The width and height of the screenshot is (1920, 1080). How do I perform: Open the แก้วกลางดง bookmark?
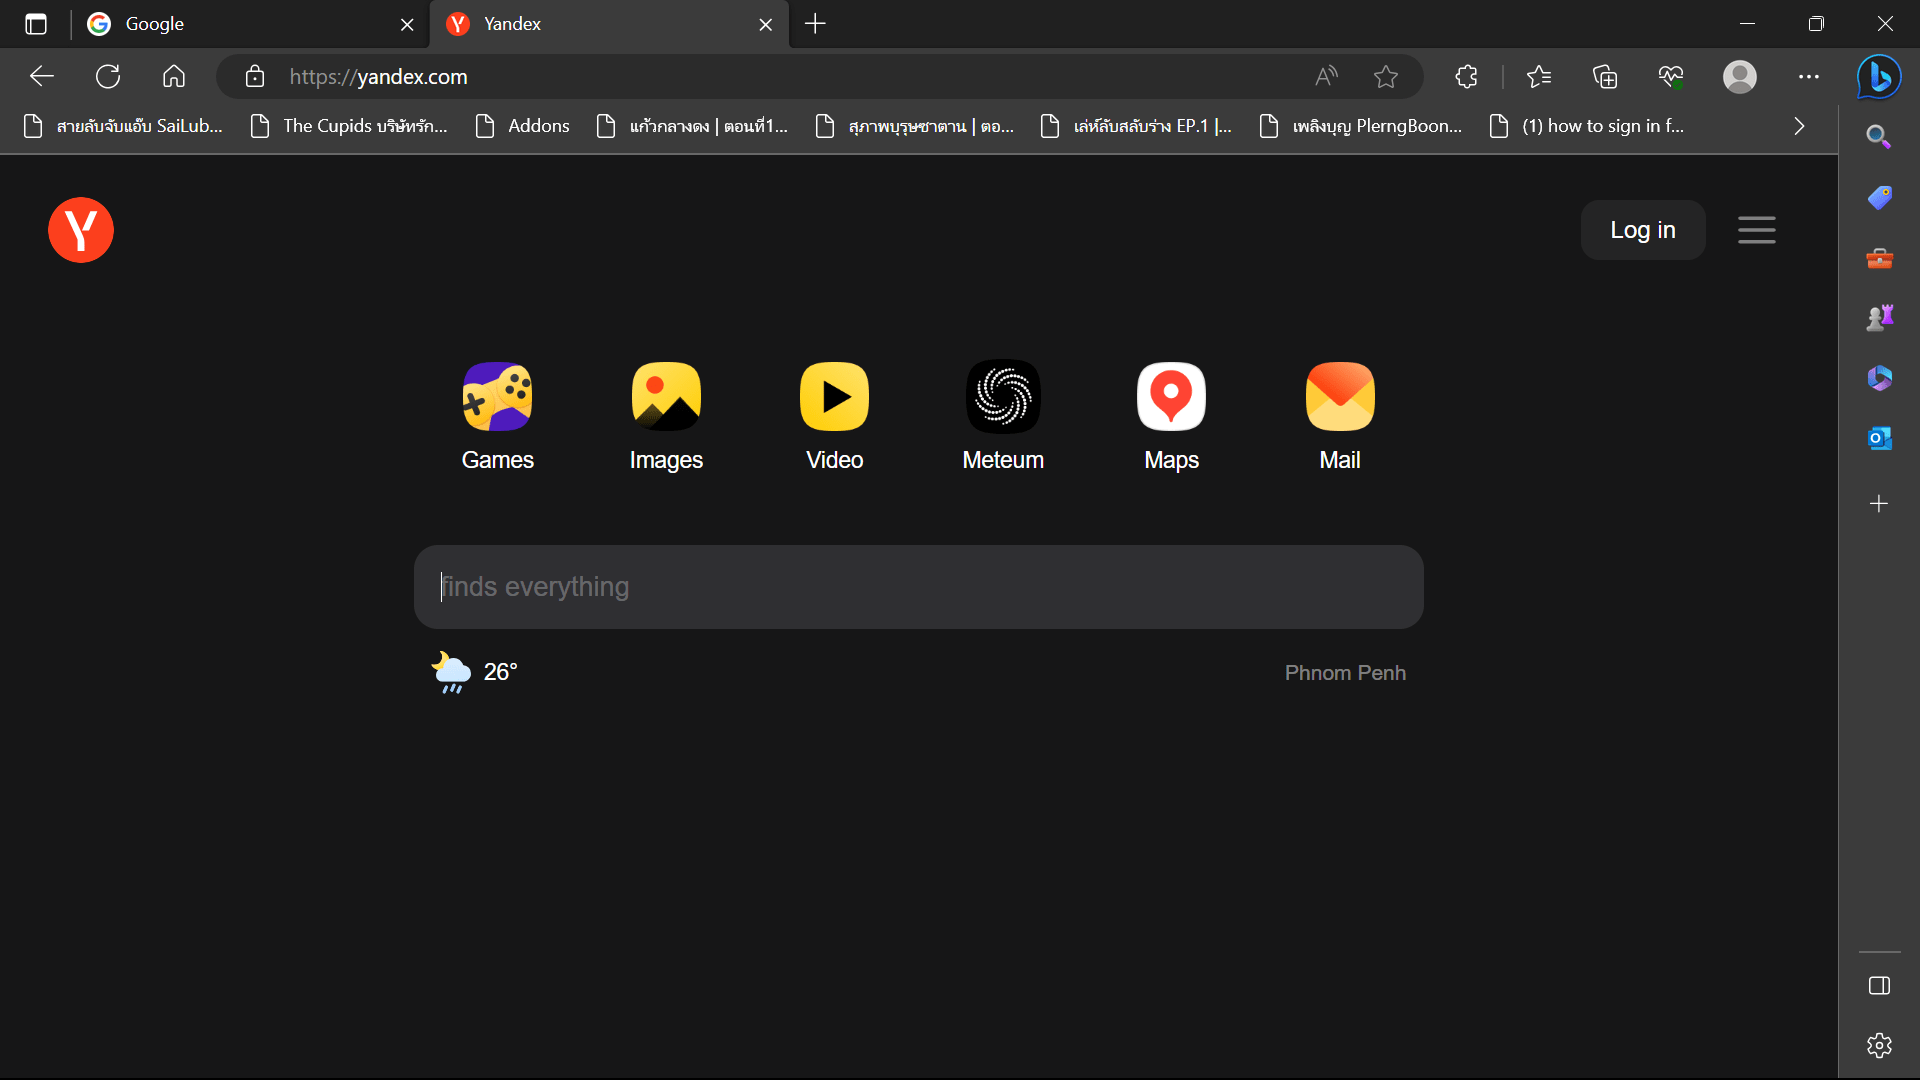[x=693, y=126]
